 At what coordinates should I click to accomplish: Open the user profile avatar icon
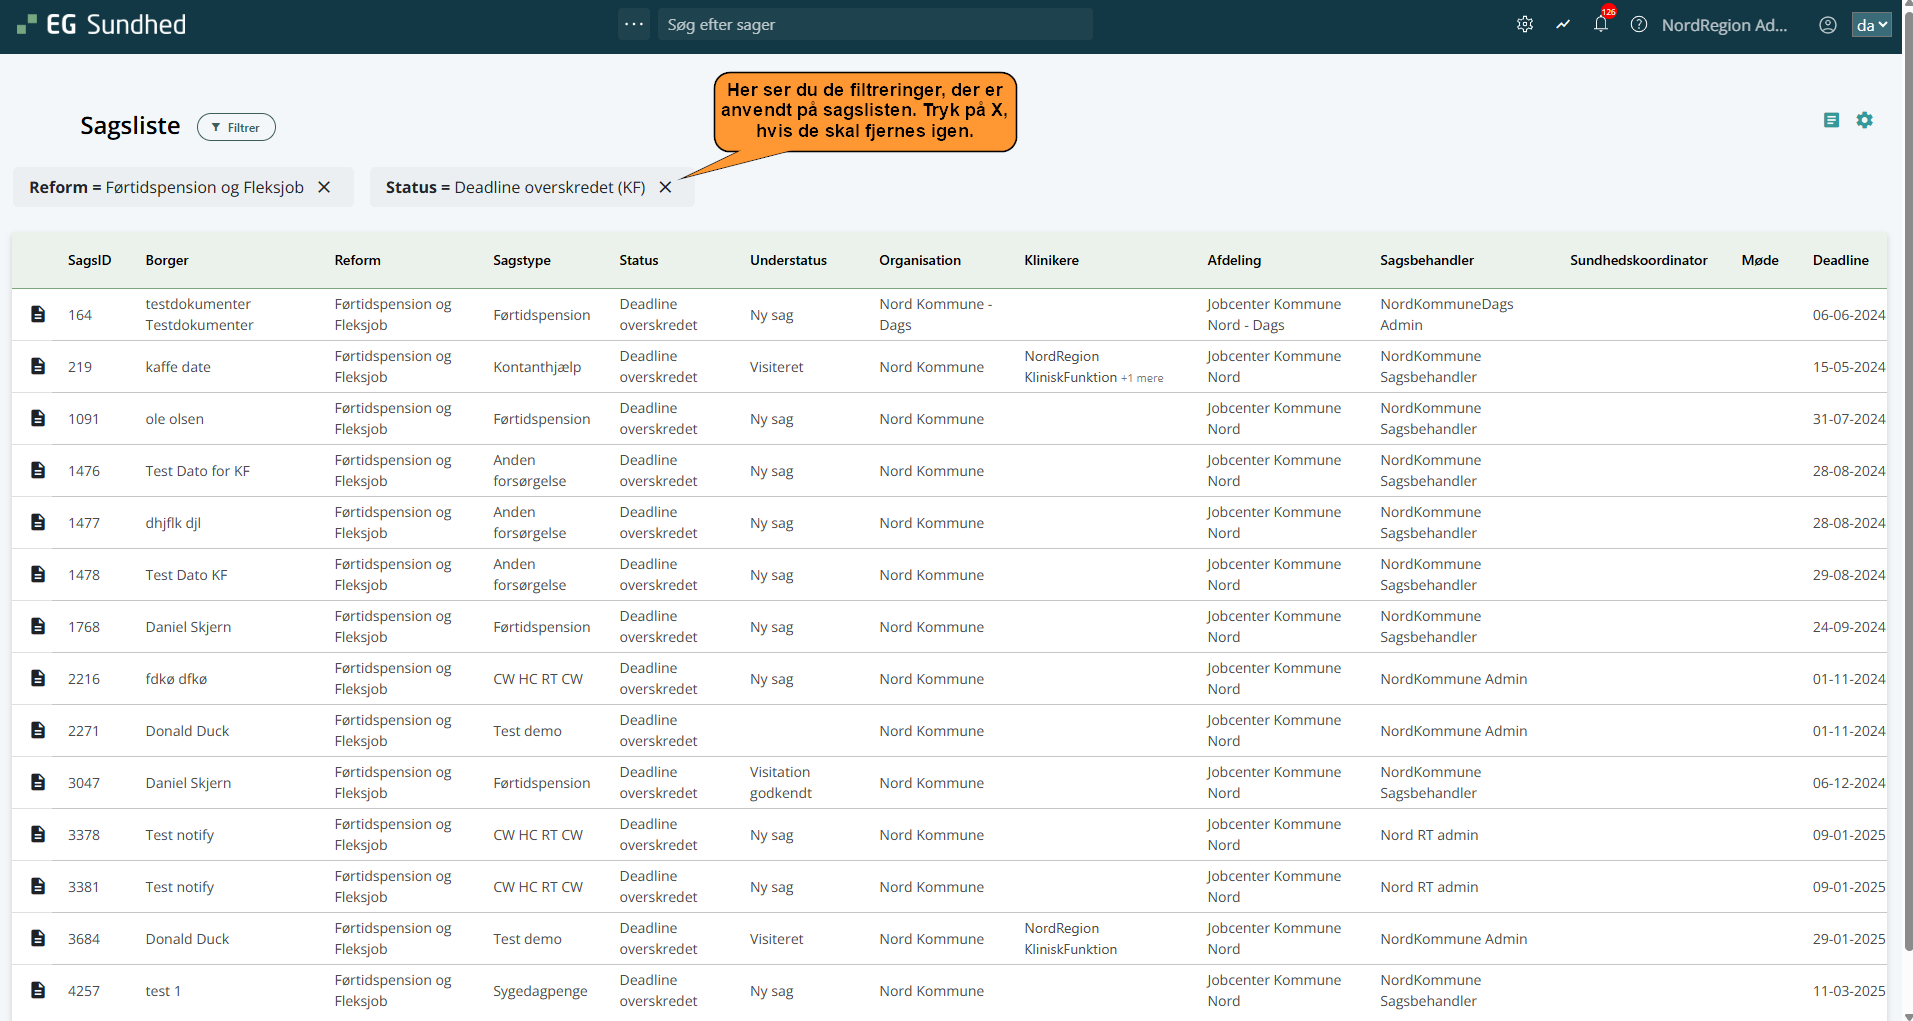(1828, 25)
